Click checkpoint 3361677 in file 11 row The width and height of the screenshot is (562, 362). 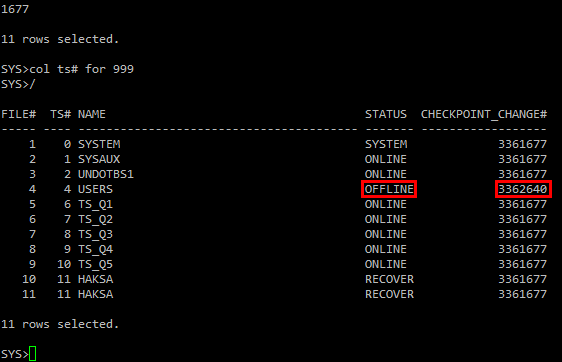tap(523, 294)
